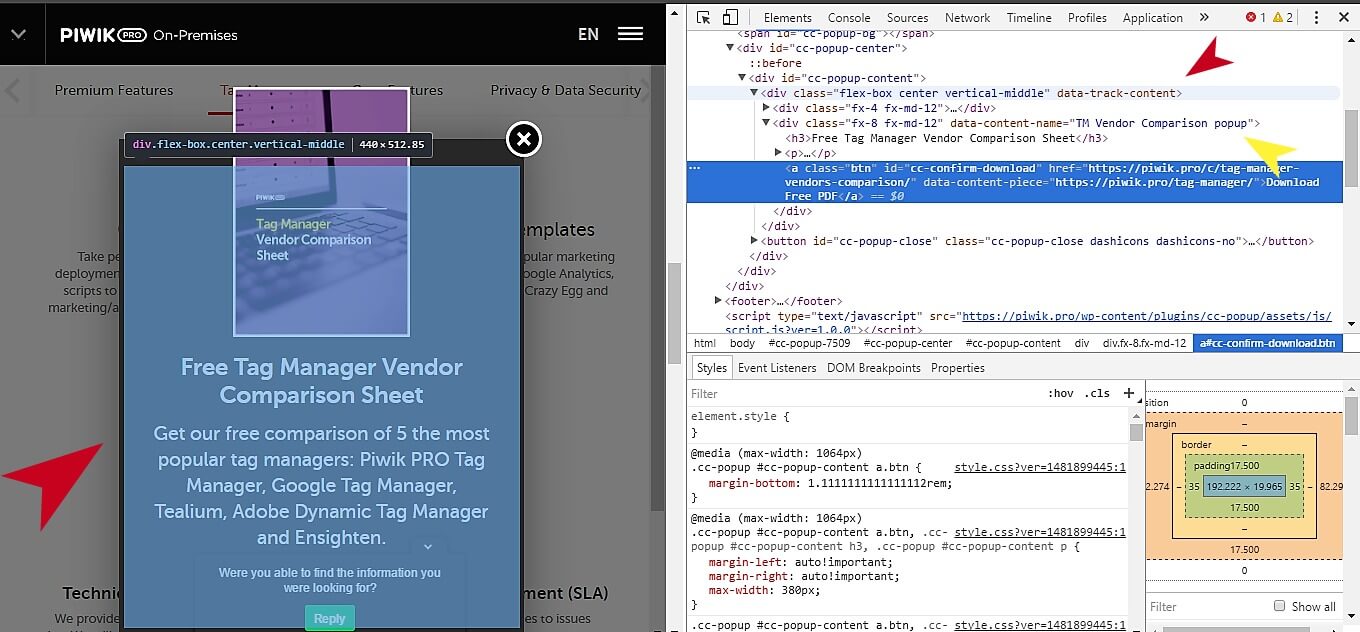This screenshot has width=1360, height=632.
Task: Click the Reply button in the popup
Action: [x=329, y=618]
